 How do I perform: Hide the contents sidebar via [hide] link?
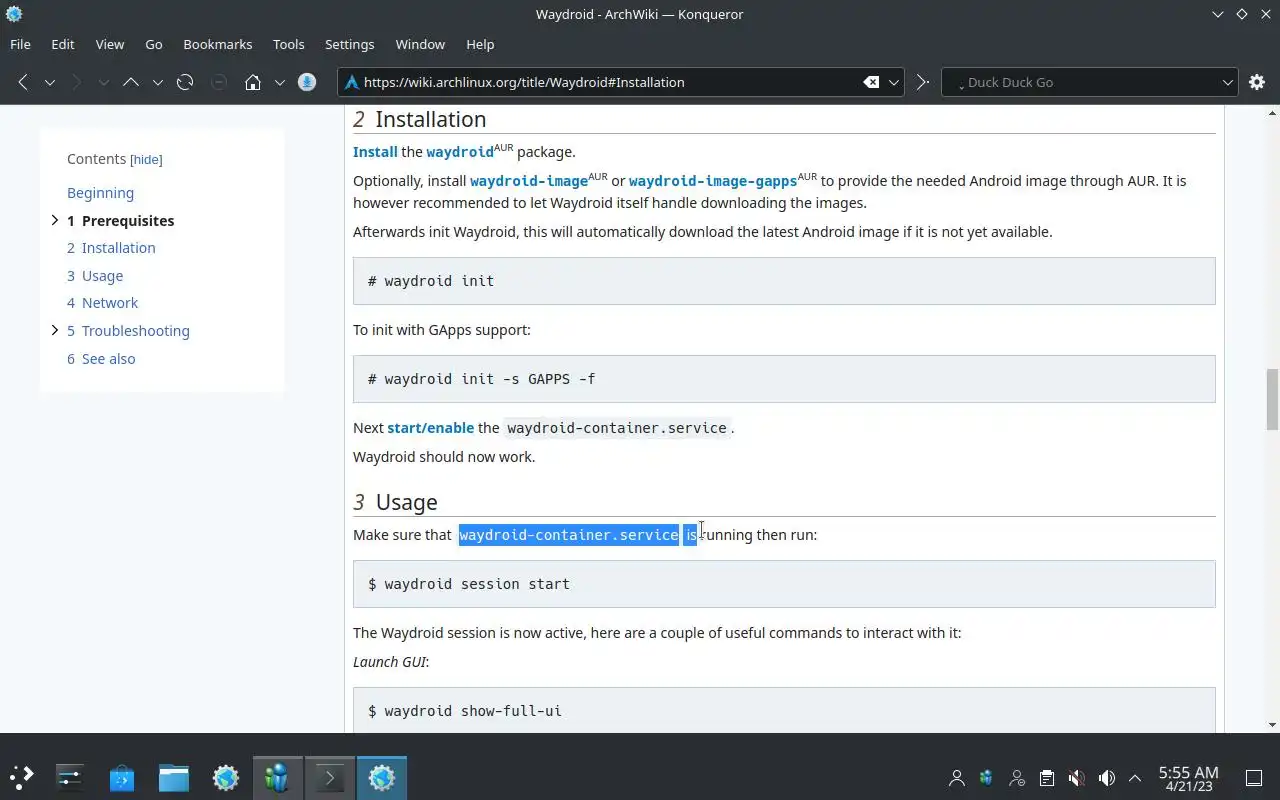pos(146,159)
